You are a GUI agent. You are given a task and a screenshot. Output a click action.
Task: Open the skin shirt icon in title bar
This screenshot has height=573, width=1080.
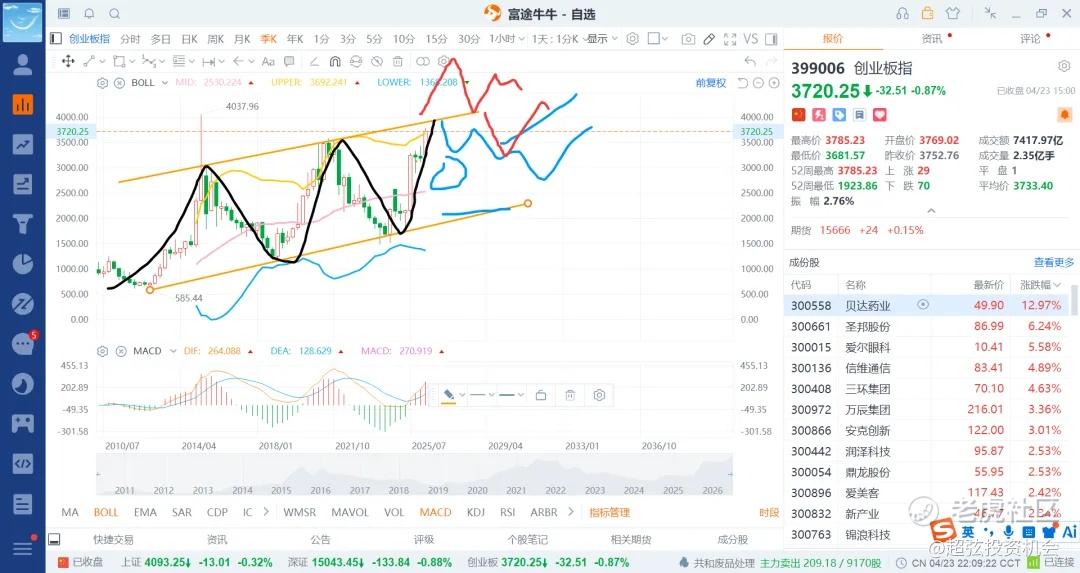(x=953, y=13)
